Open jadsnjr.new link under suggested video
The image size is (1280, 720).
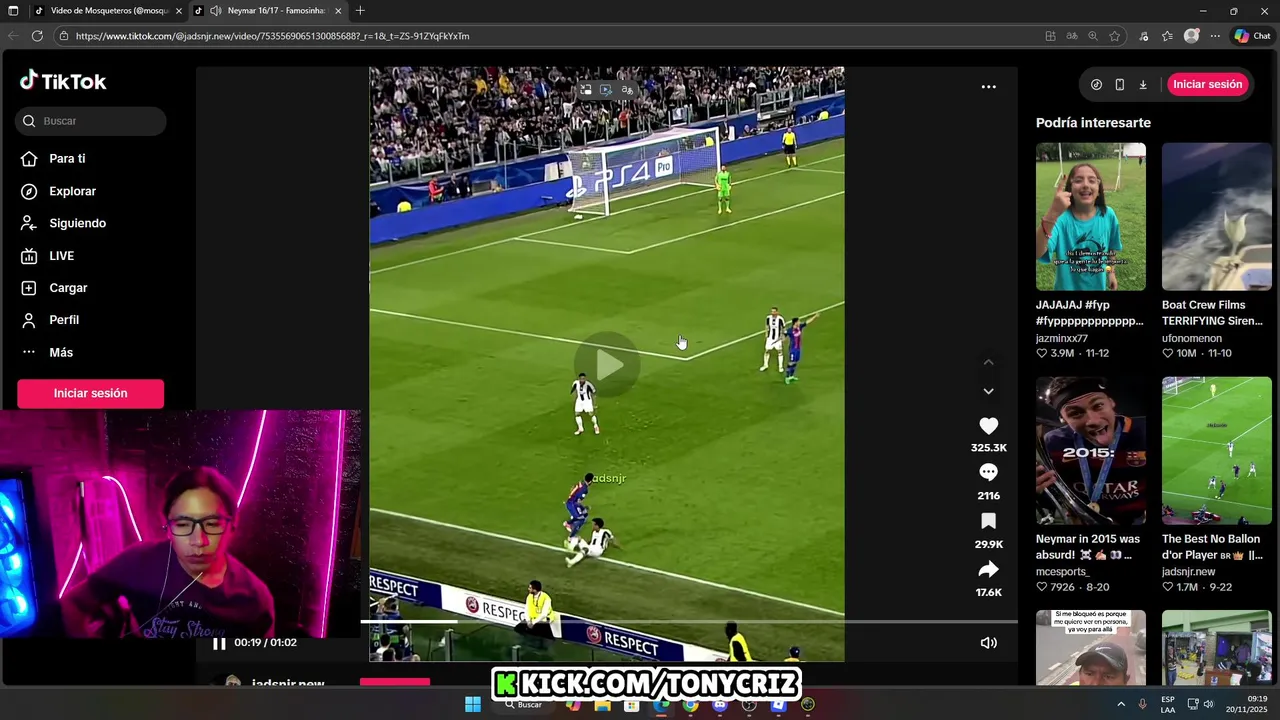click(x=1189, y=572)
